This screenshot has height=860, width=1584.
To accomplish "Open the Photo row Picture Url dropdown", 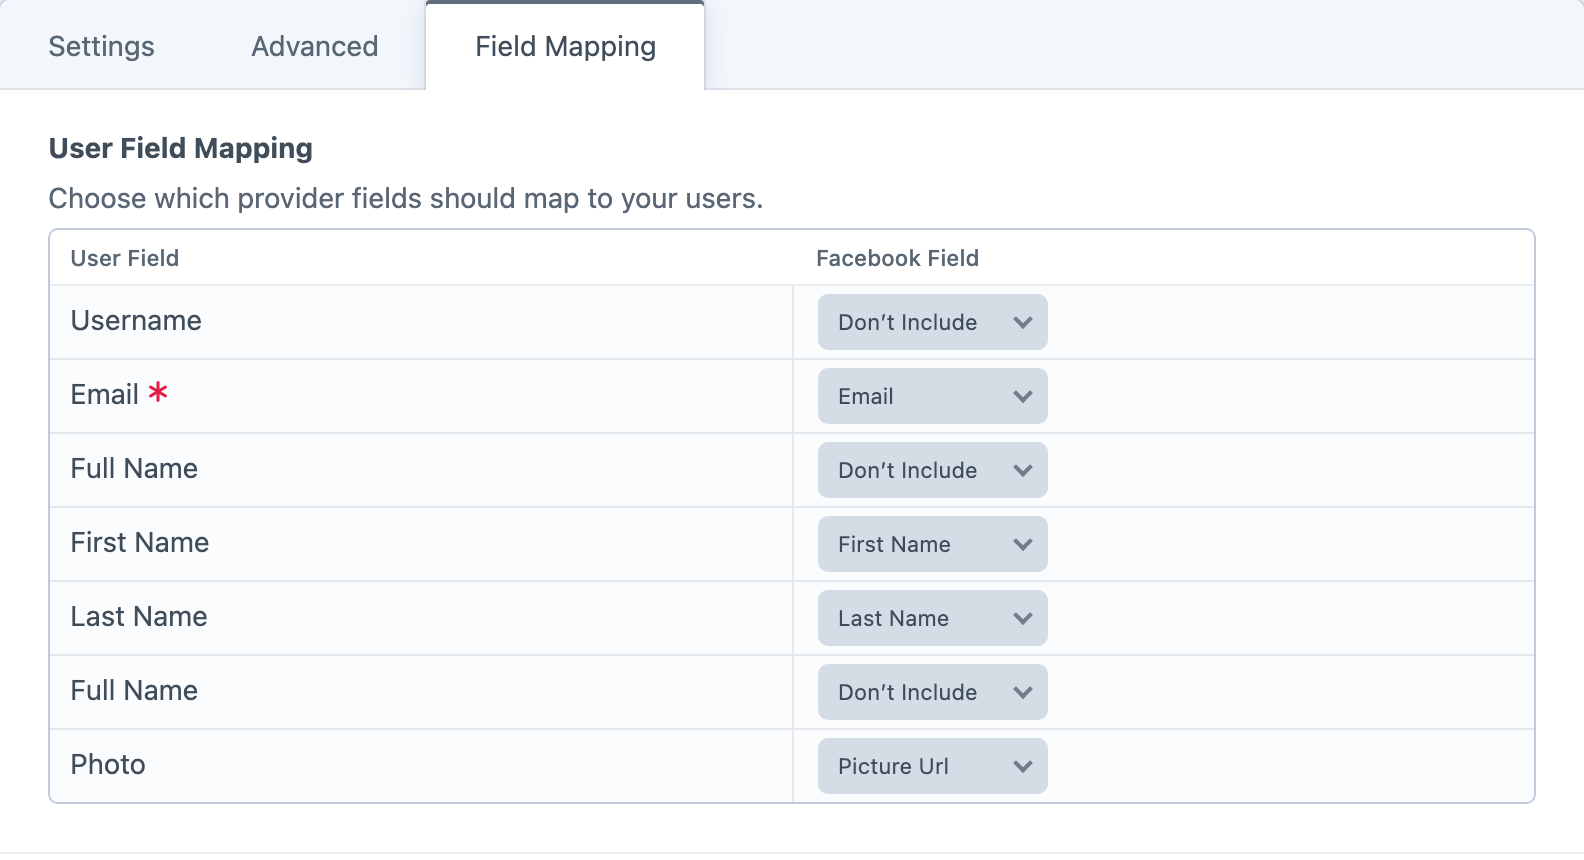I will point(932,766).
